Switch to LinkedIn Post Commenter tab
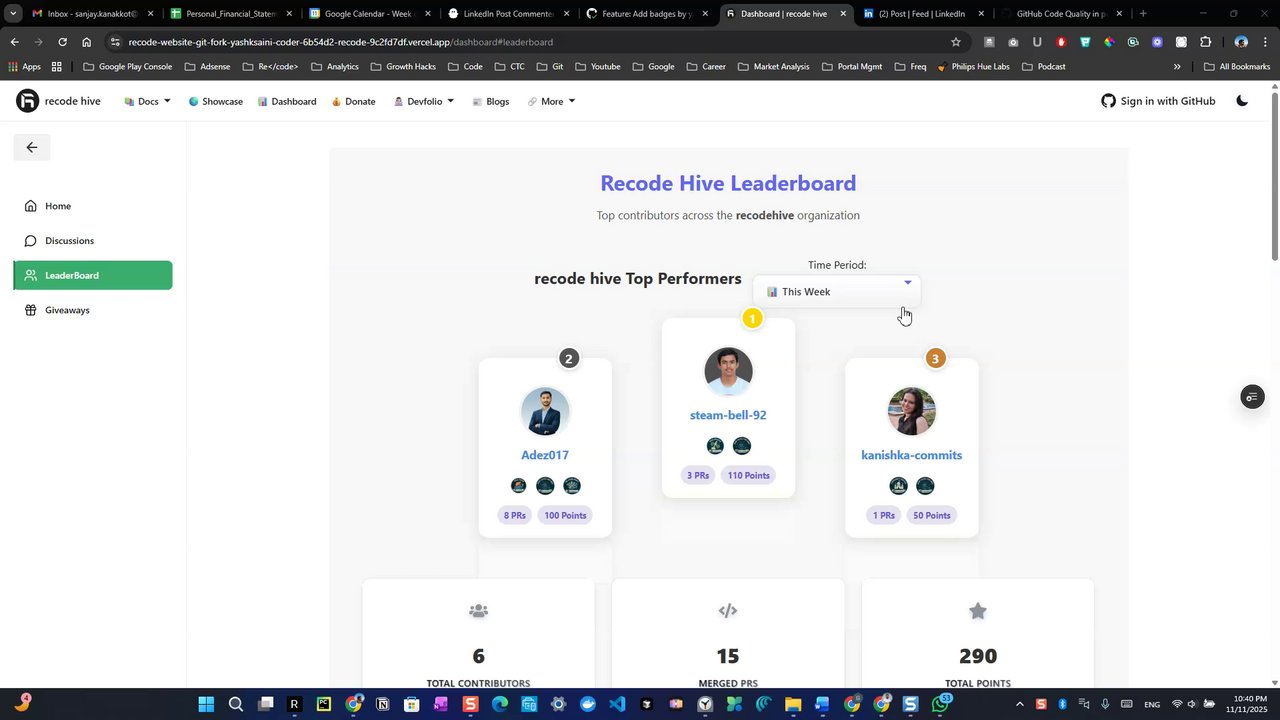This screenshot has height=720, width=1280. tap(507, 14)
